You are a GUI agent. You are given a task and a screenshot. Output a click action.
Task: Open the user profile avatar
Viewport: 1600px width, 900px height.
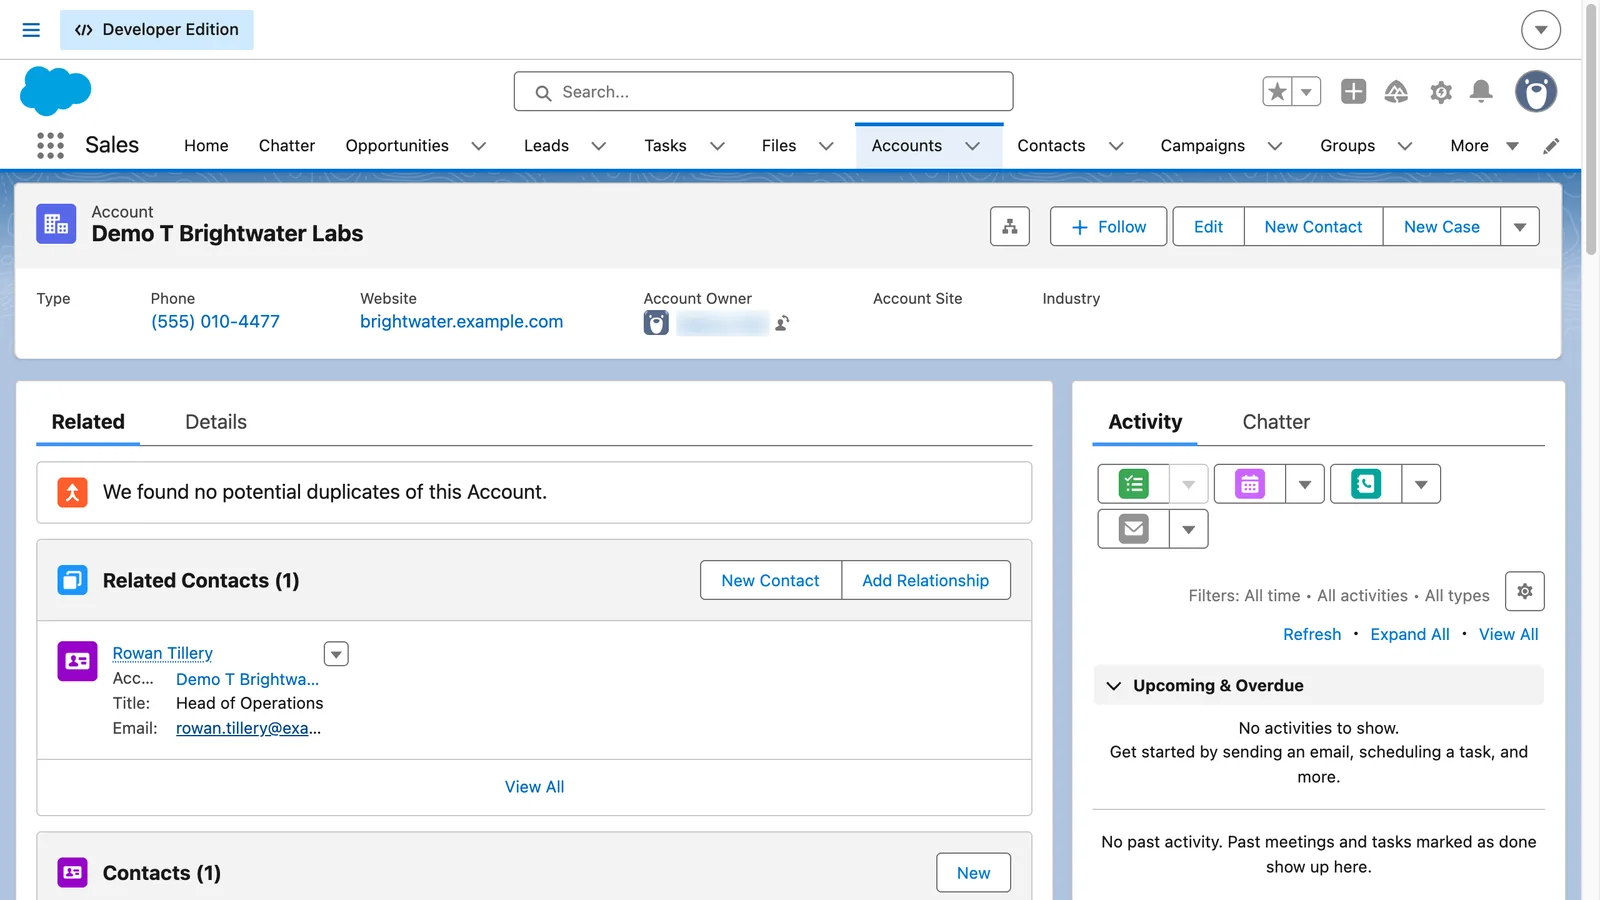click(1535, 92)
